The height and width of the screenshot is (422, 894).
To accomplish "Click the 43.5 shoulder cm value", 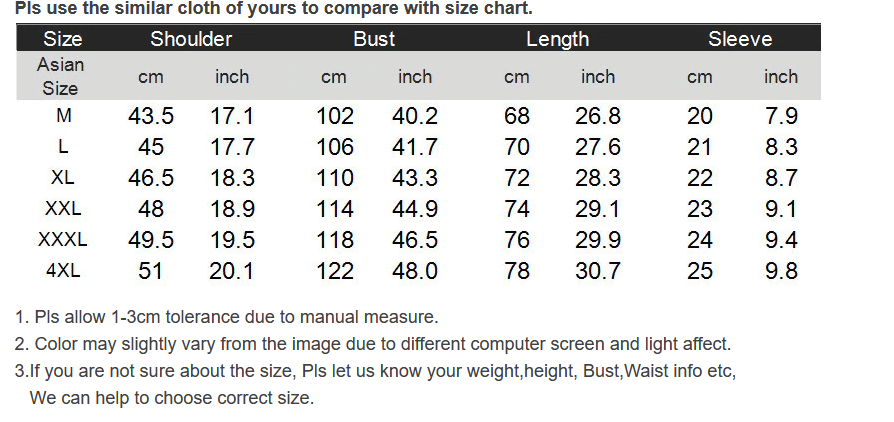I will [x=151, y=116].
